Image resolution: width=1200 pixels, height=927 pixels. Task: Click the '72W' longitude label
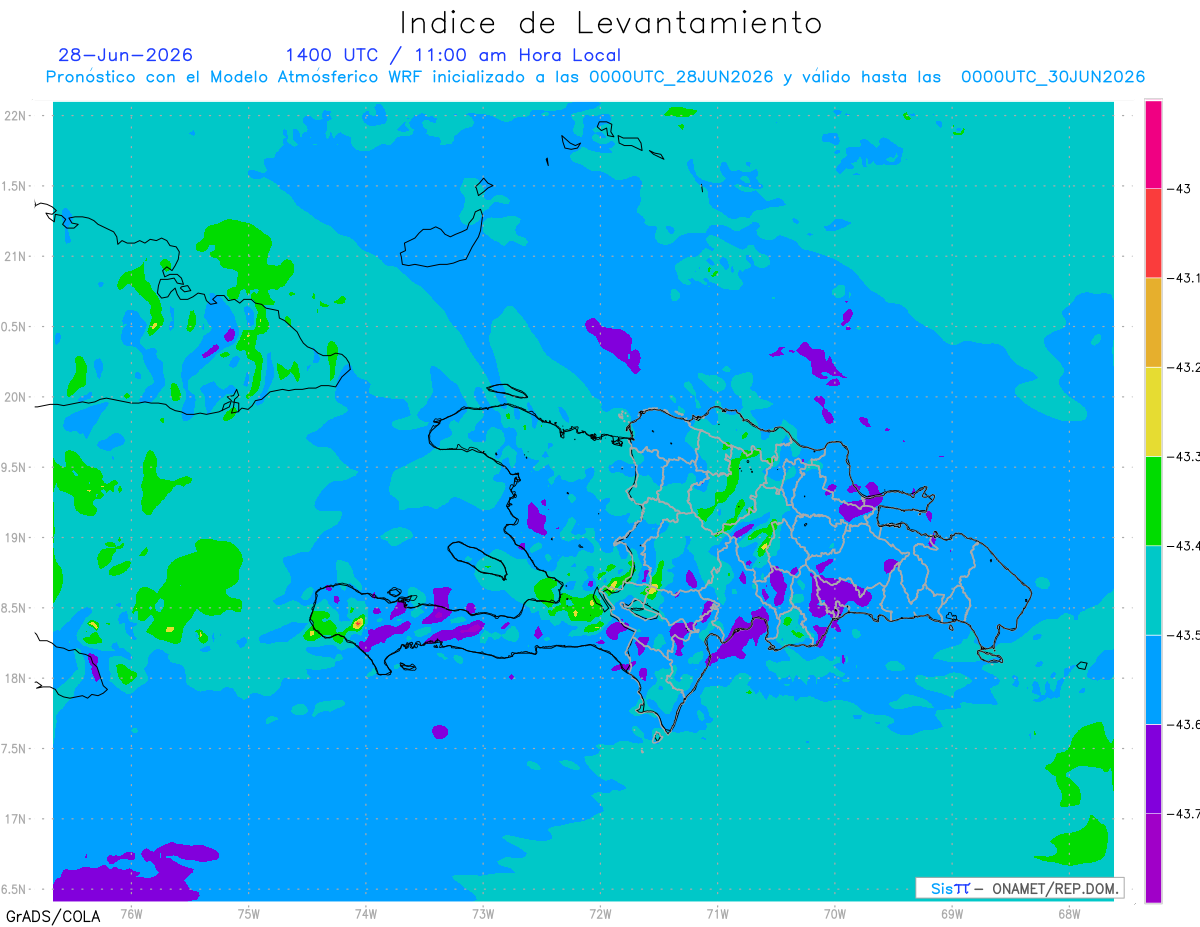pyautogui.click(x=600, y=913)
